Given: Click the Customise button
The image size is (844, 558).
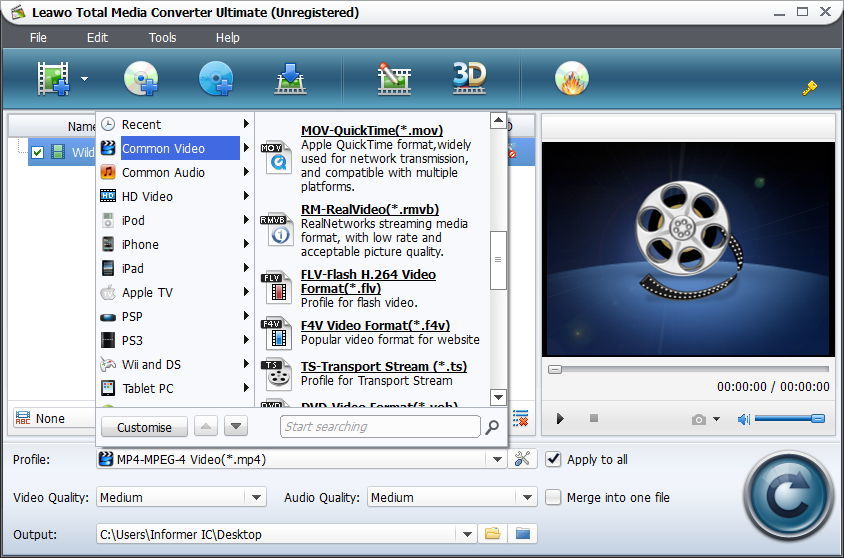Looking at the screenshot, I should 144,427.
